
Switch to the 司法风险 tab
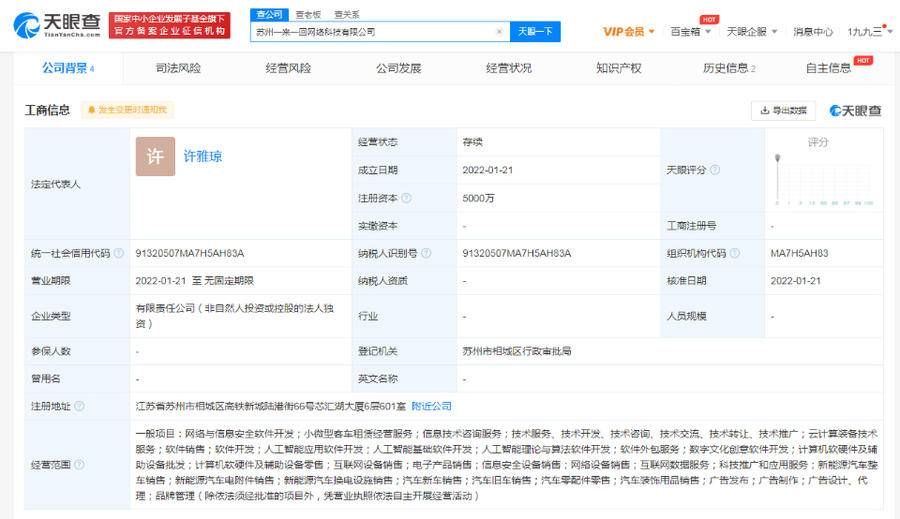178,68
